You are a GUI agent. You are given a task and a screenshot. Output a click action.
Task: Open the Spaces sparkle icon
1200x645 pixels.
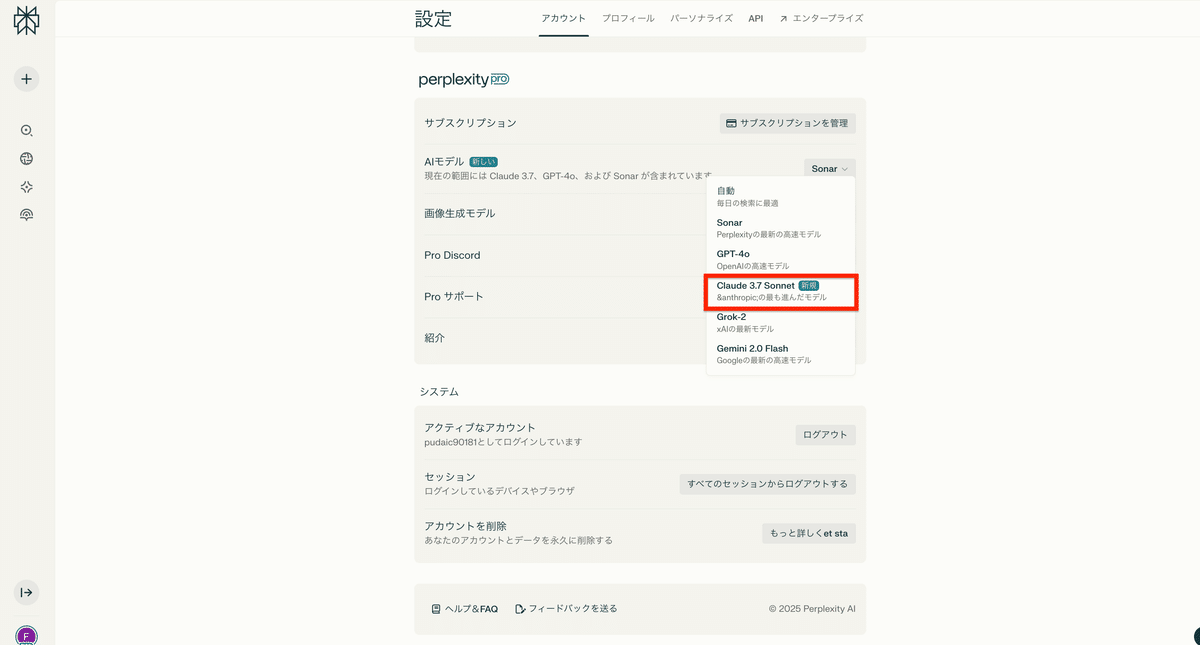[x=26, y=187]
